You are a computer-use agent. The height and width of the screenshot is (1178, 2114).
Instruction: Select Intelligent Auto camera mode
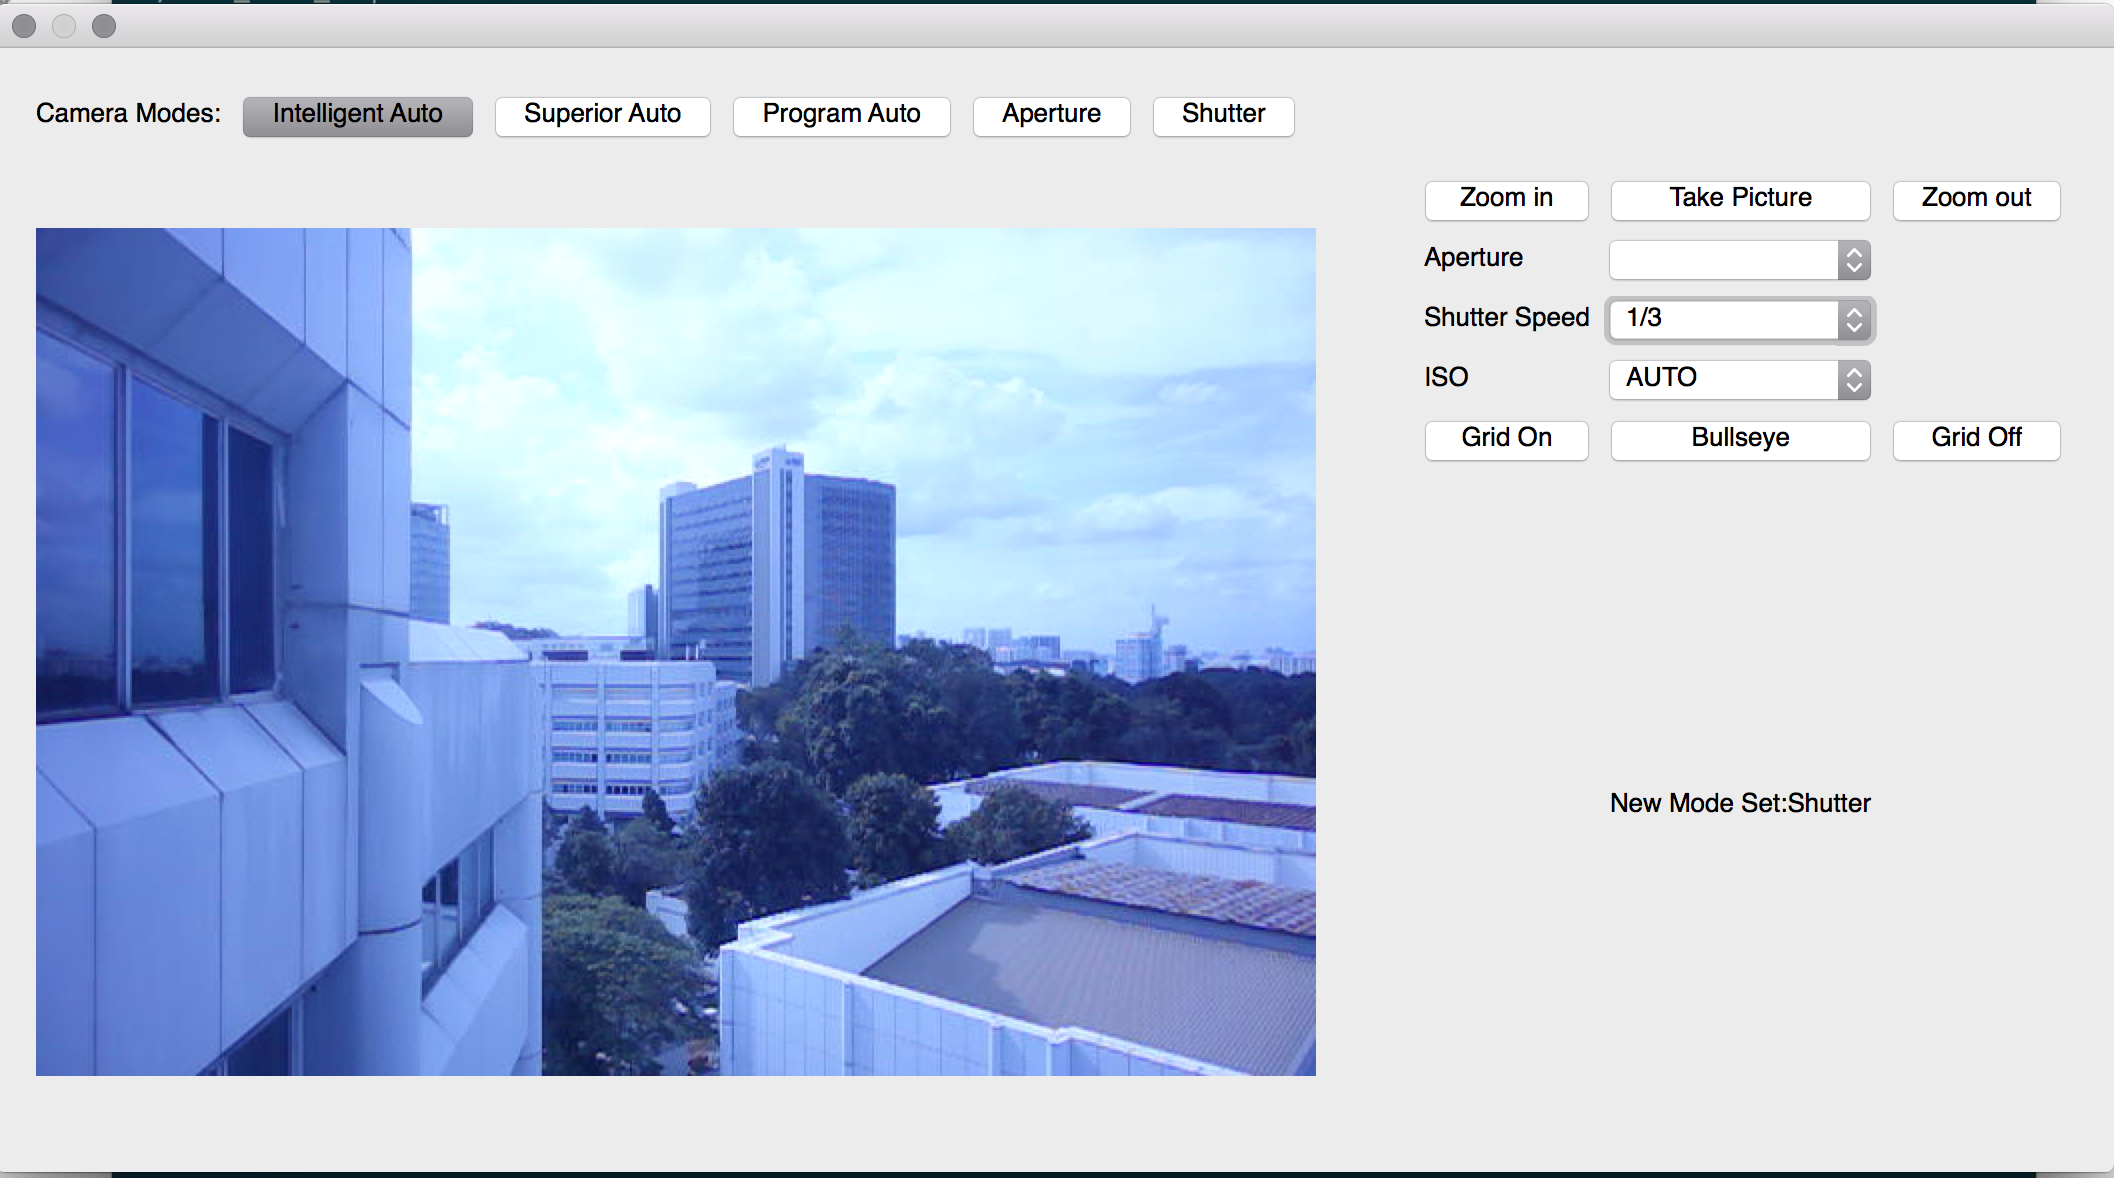[x=357, y=115]
